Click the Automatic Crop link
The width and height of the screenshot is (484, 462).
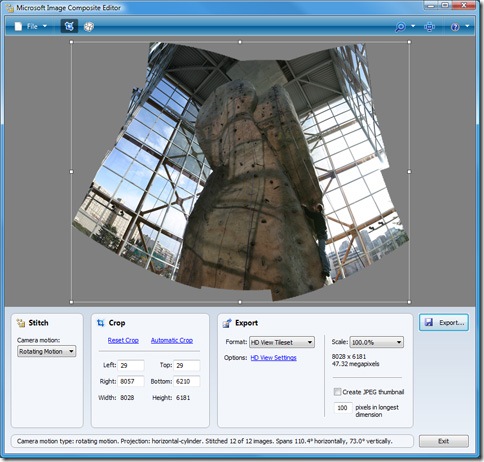tap(172, 340)
